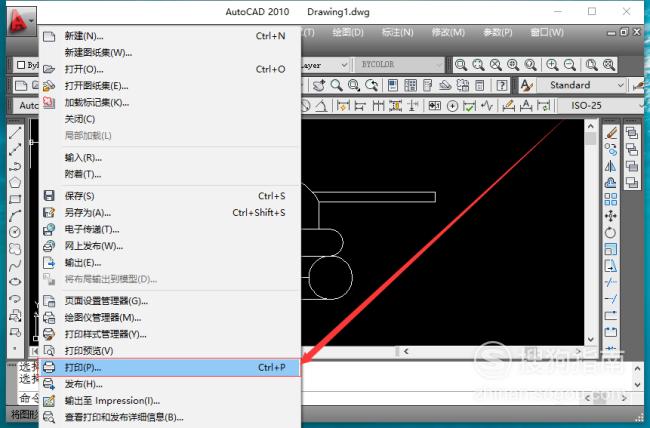The image size is (650, 428).
Task: Click the Copy object tool
Action: coord(611,149)
